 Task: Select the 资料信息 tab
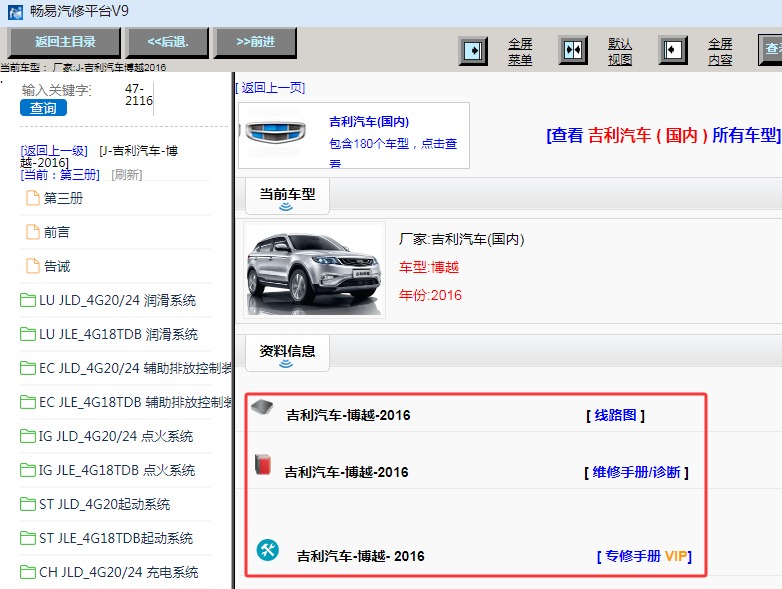(x=287, y=353)
